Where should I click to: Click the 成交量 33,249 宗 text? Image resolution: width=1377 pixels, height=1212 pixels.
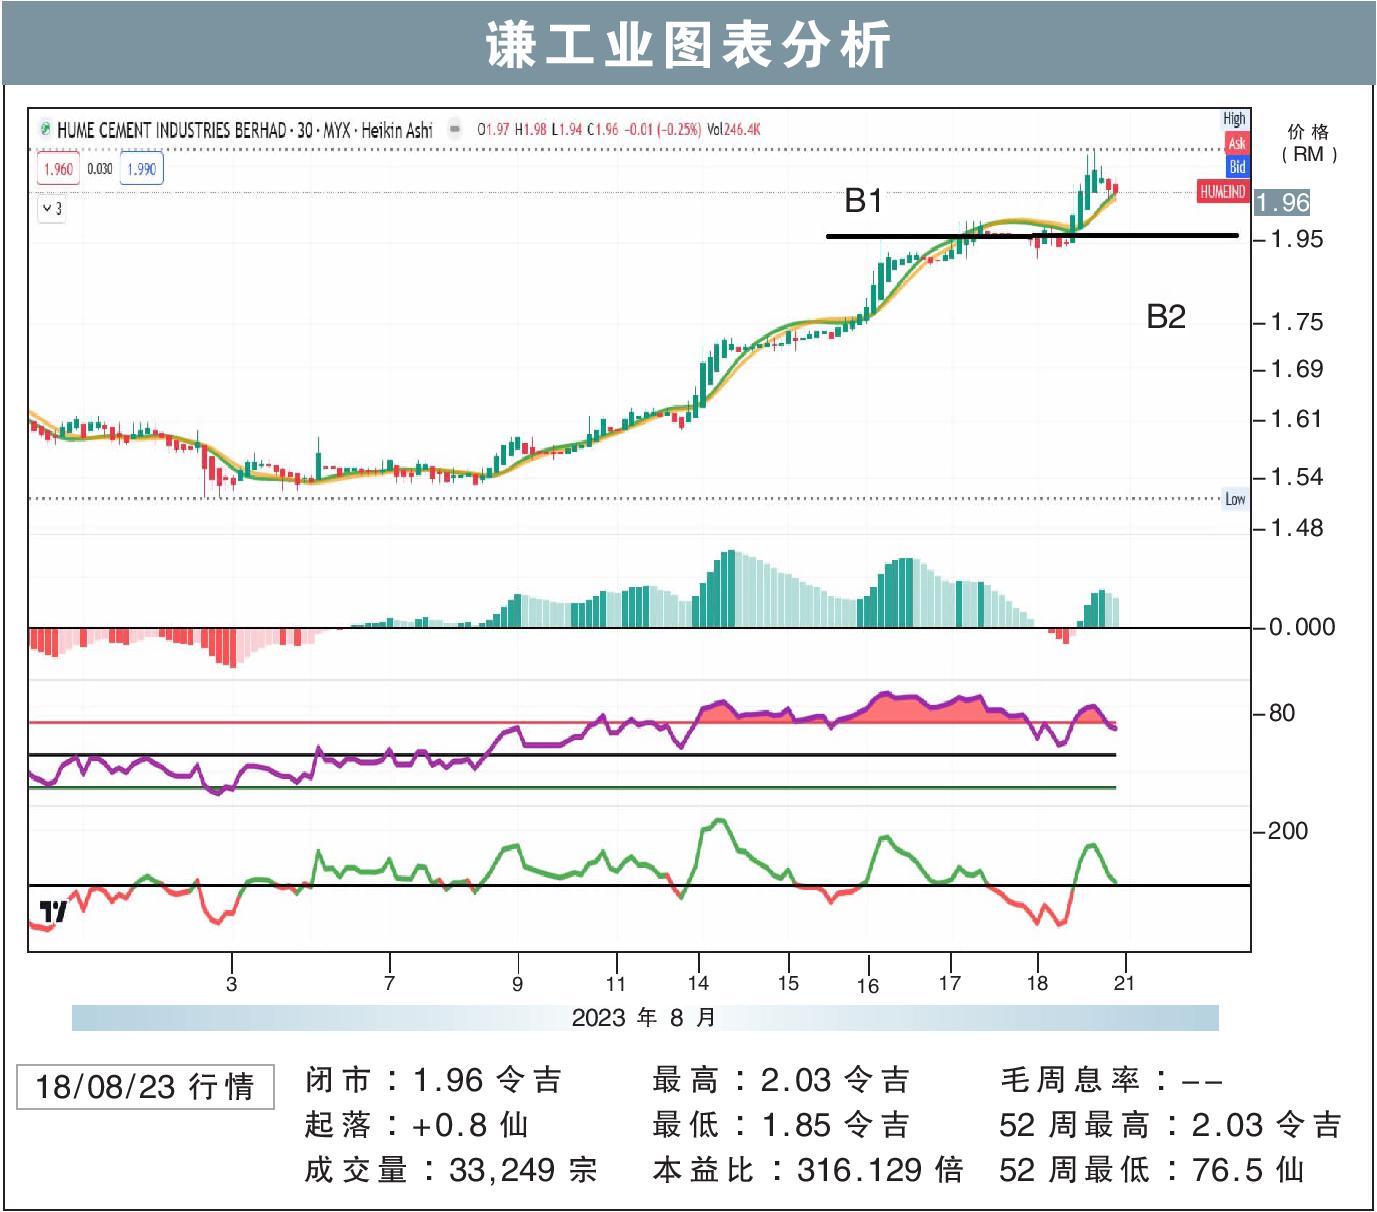(451, 1170)
